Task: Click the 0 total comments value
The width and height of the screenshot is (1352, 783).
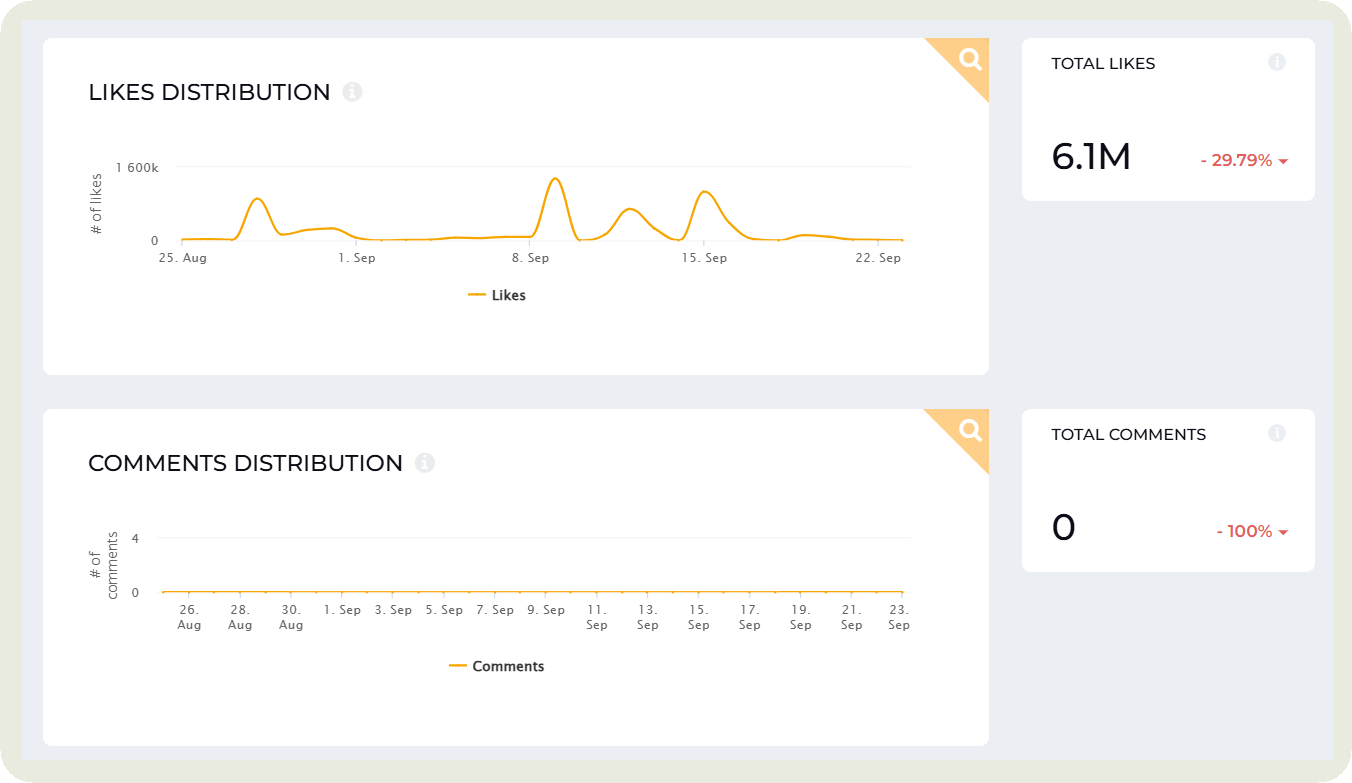Action: (1063, 528)
